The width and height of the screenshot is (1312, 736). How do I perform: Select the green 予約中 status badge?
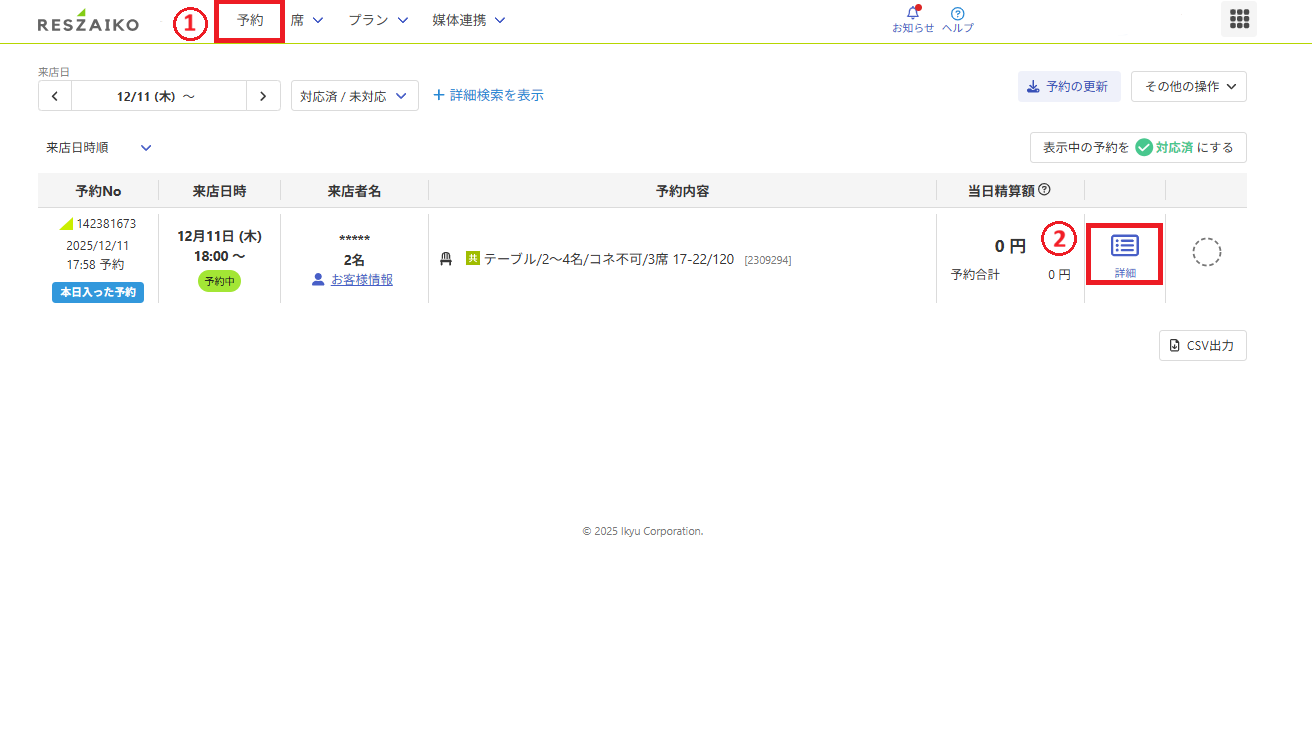click(x=219, y=281)
